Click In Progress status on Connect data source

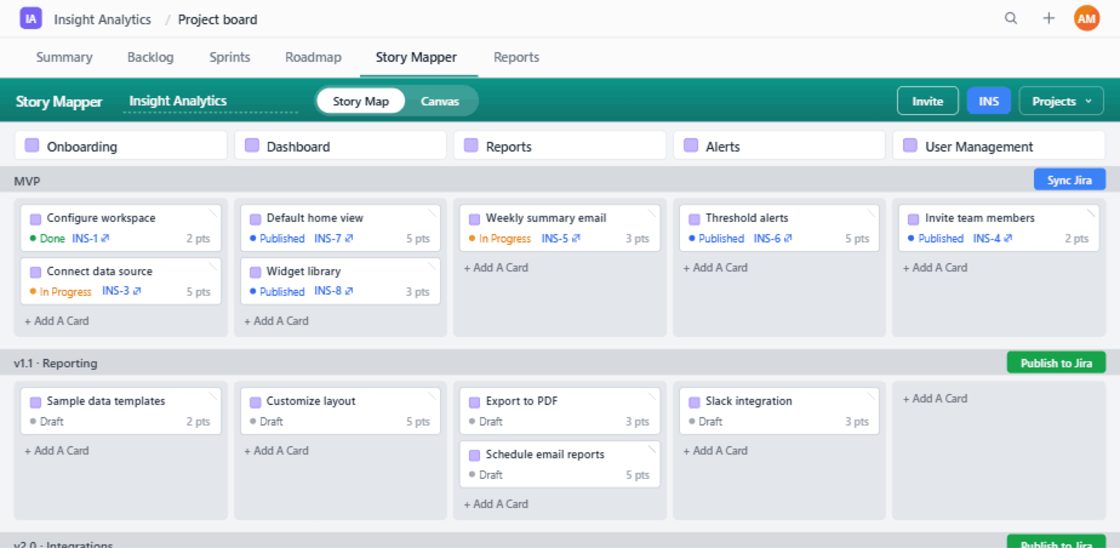(x=61, y=292)
